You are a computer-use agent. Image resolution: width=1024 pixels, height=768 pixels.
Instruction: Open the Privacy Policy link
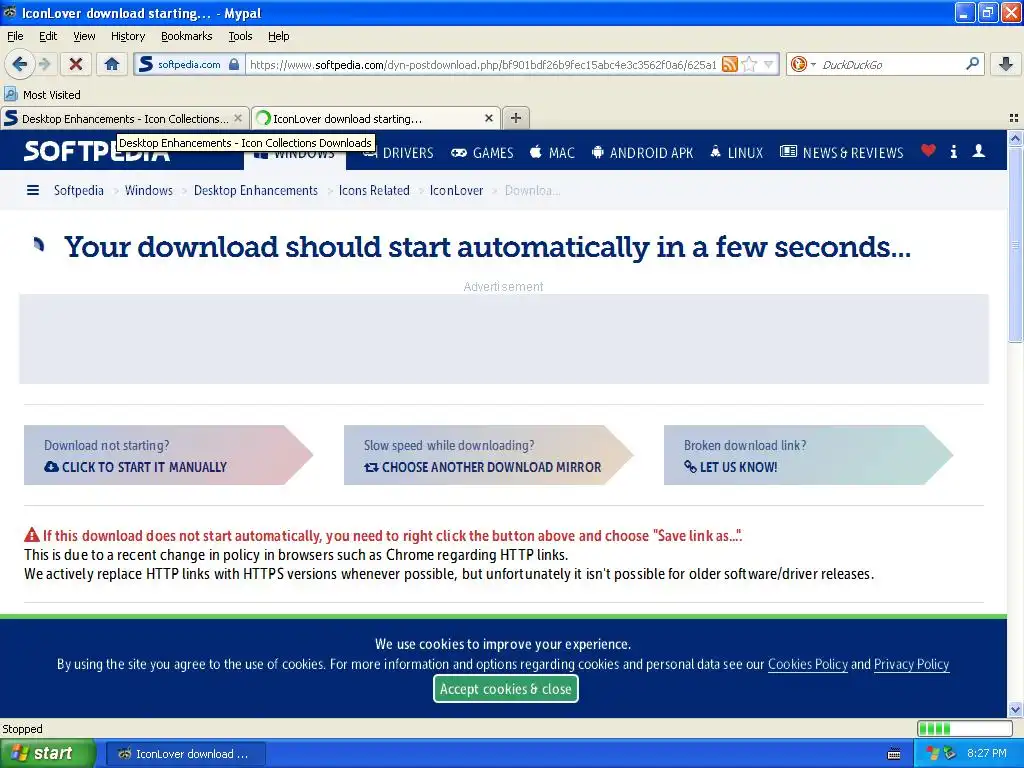[x=911, y=664]
